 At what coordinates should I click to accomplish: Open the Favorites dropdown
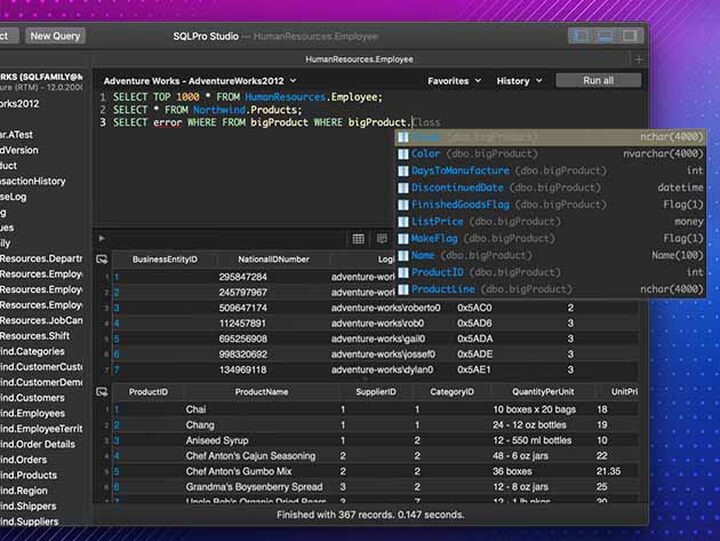pyautogui.click(x=454, y=81)
